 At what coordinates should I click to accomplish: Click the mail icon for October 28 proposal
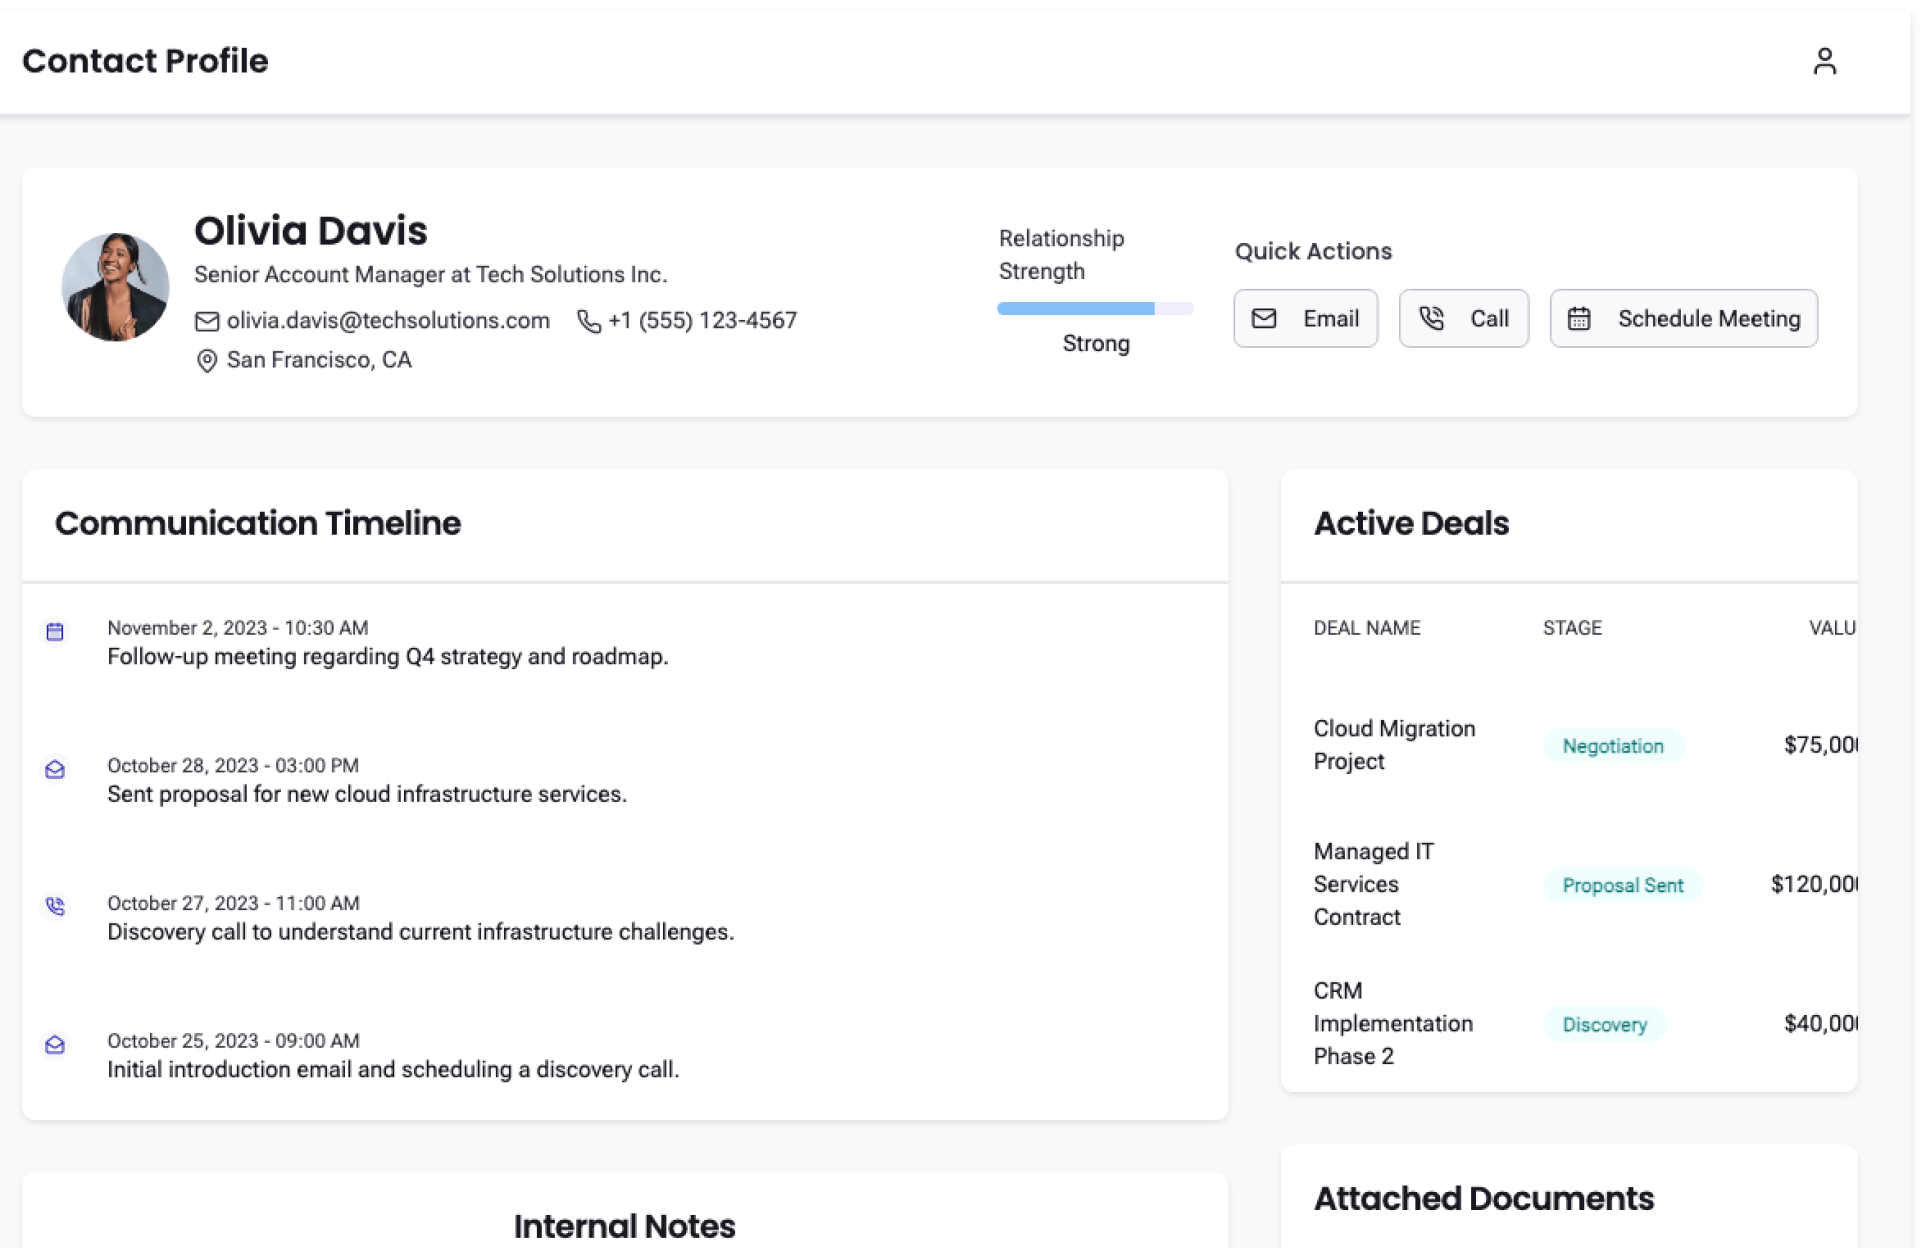[55, 769]
